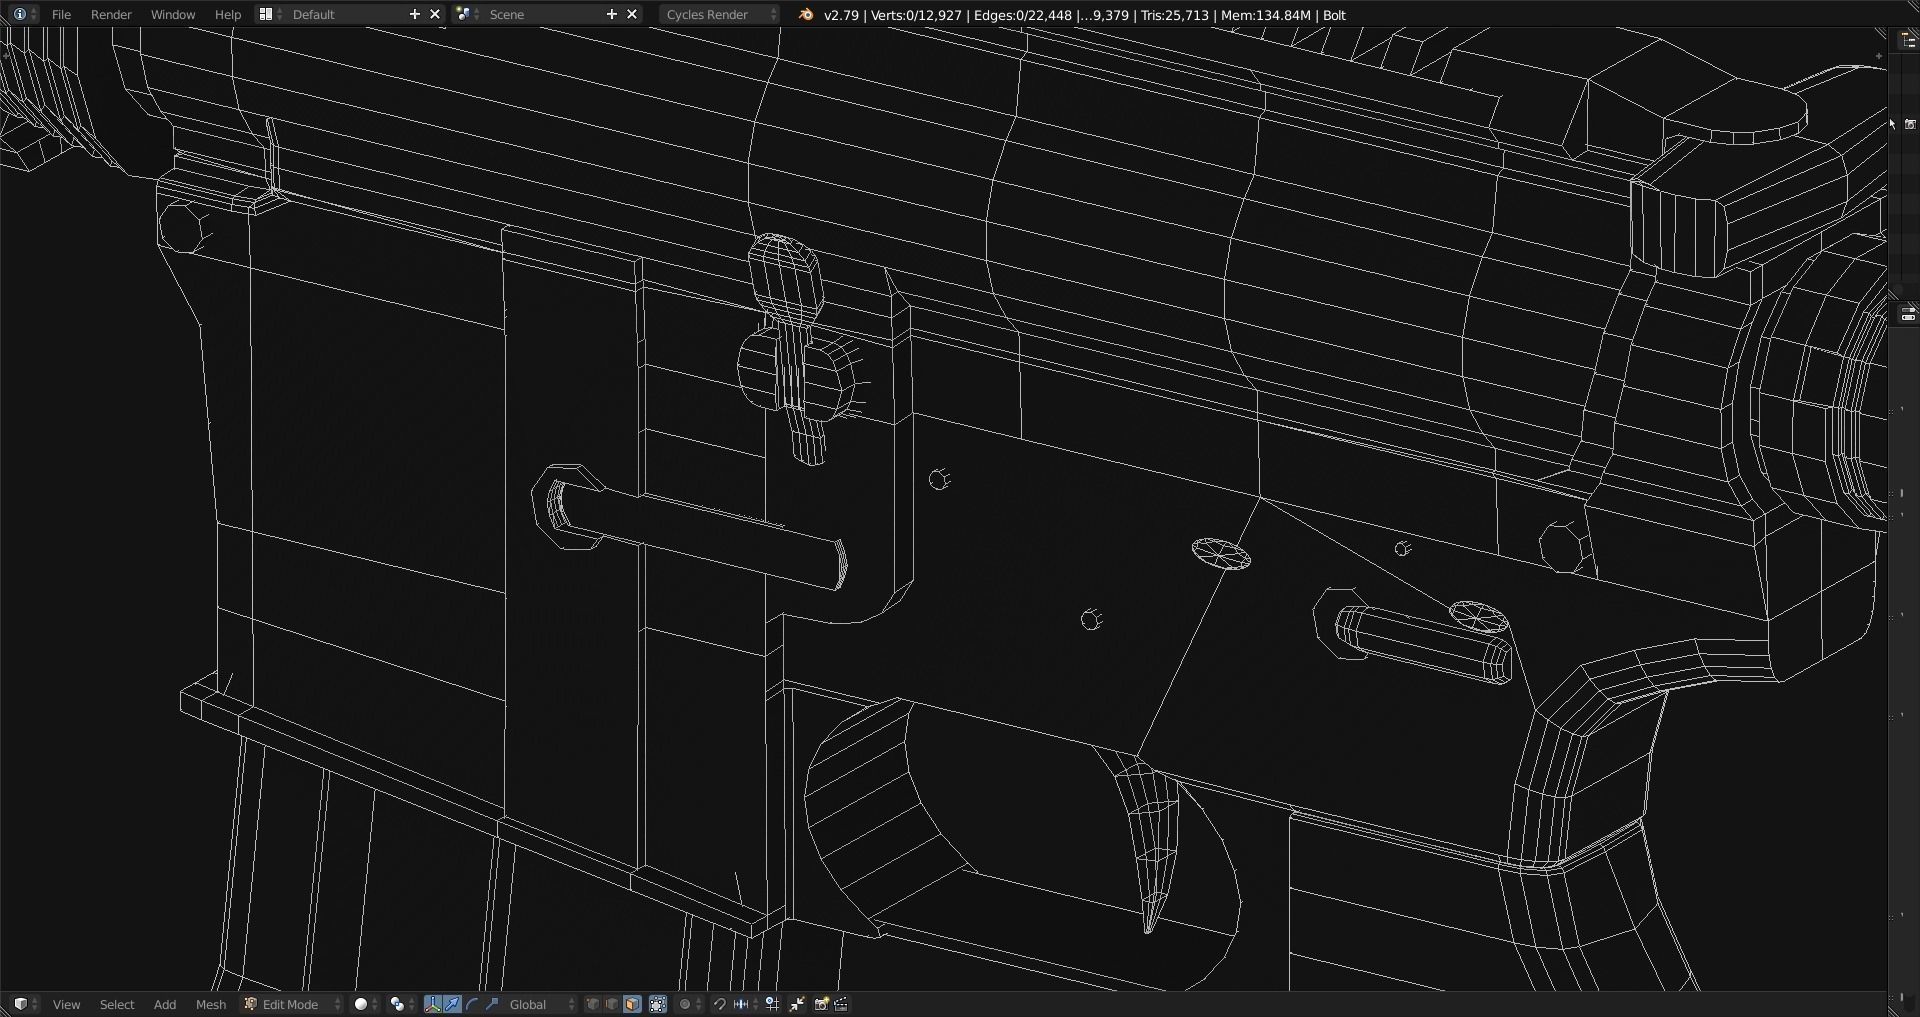This screenshot has width=1920, height=1017.
Task: Click the OpenGL render animation clapper icon
Action: pyautogui.click(x=842, y=1004)
